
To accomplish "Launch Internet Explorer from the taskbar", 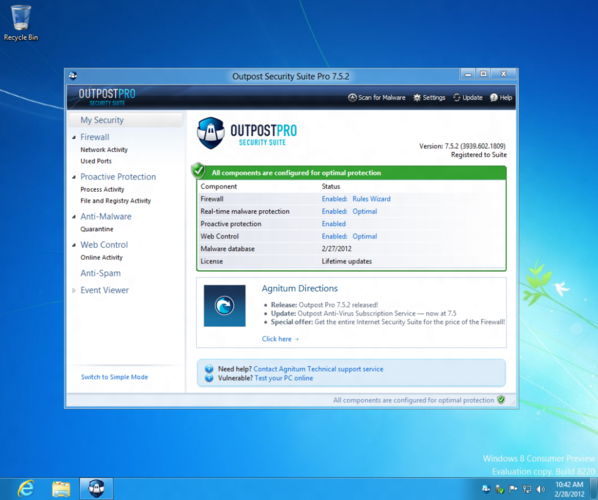I will pos(26,488).
